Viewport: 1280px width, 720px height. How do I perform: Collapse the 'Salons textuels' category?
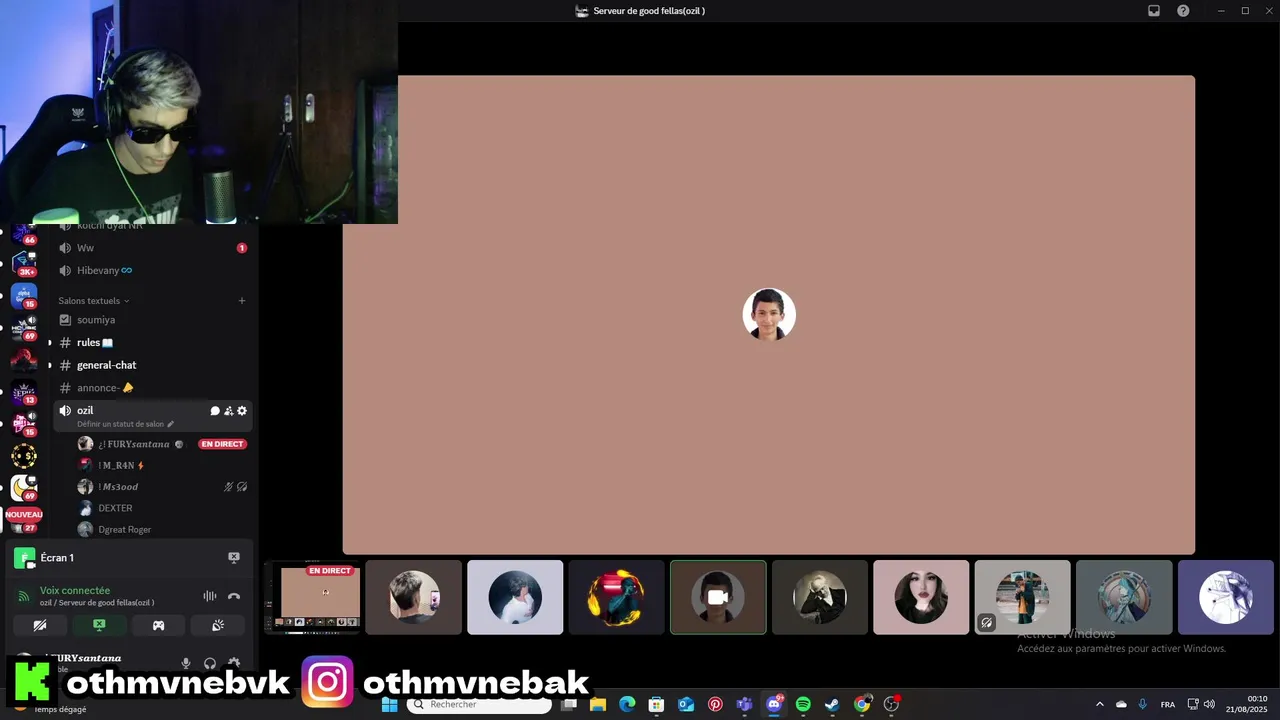pos(94,301)
